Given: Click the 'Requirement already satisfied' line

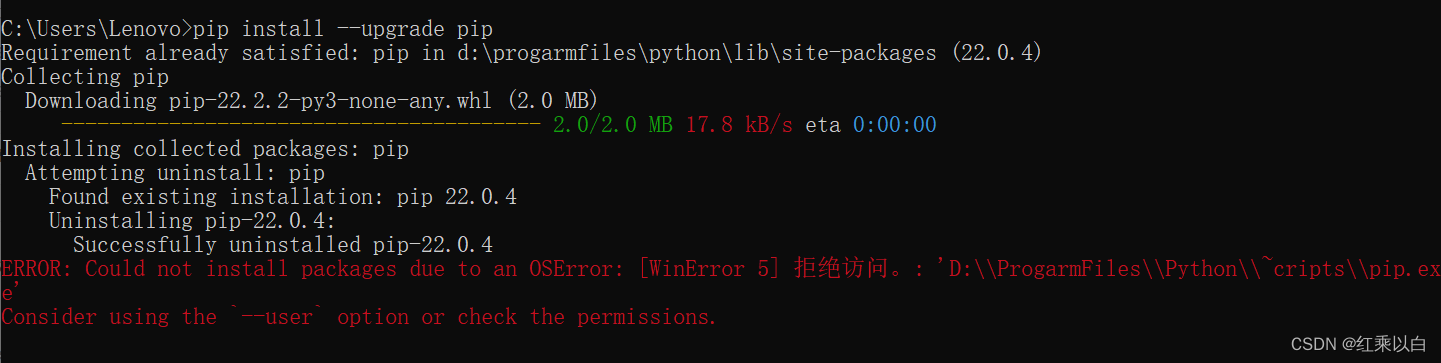Looking at the screenshot, I should pos(521,53).
